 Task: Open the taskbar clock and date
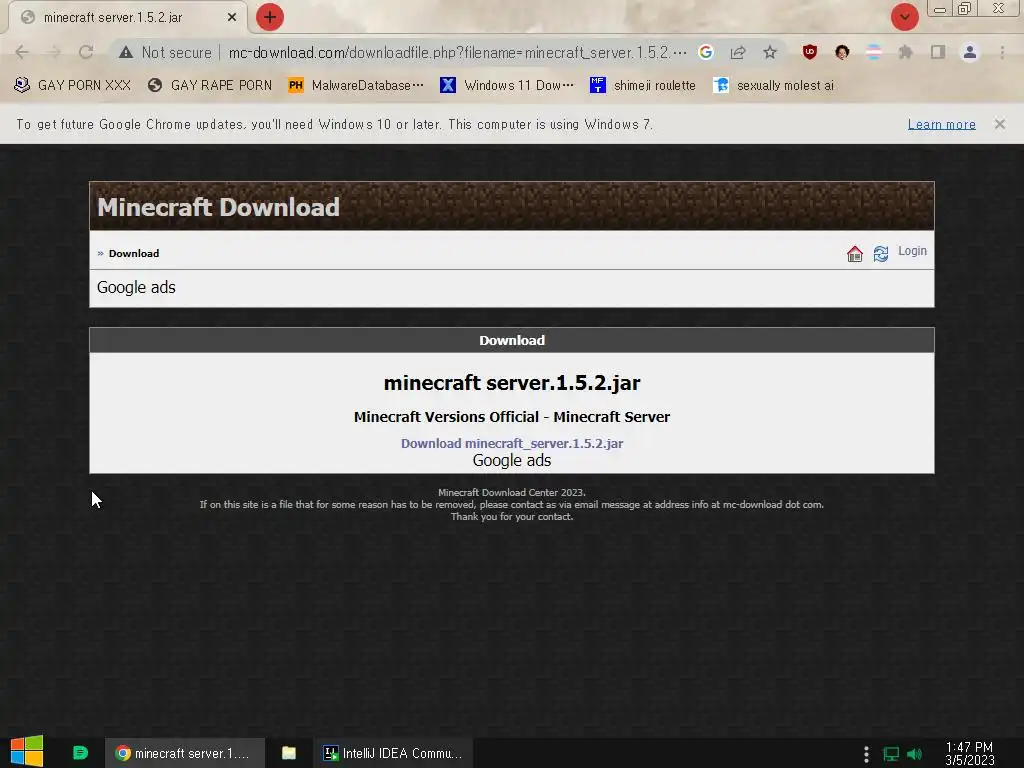pyautogui.click(x=969, y=754)
